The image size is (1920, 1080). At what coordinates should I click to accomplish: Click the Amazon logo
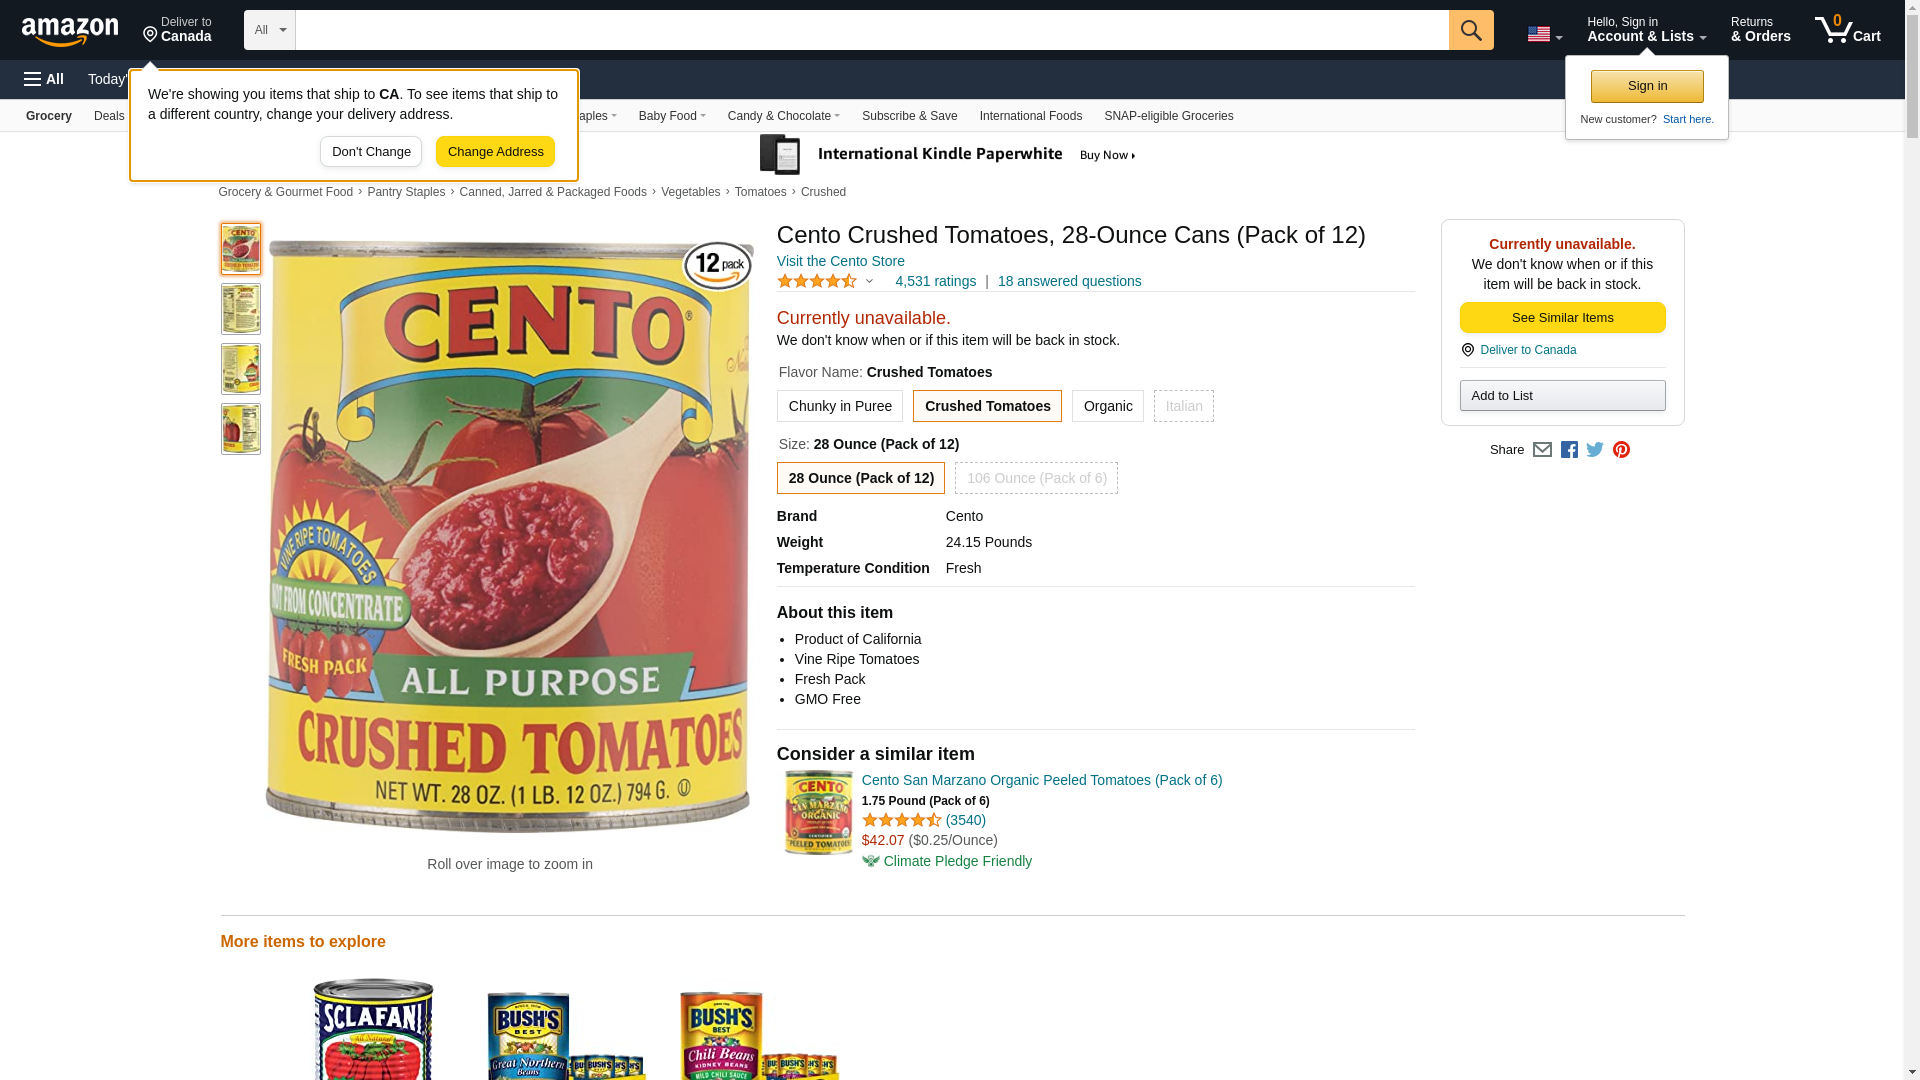pos(70,31)
